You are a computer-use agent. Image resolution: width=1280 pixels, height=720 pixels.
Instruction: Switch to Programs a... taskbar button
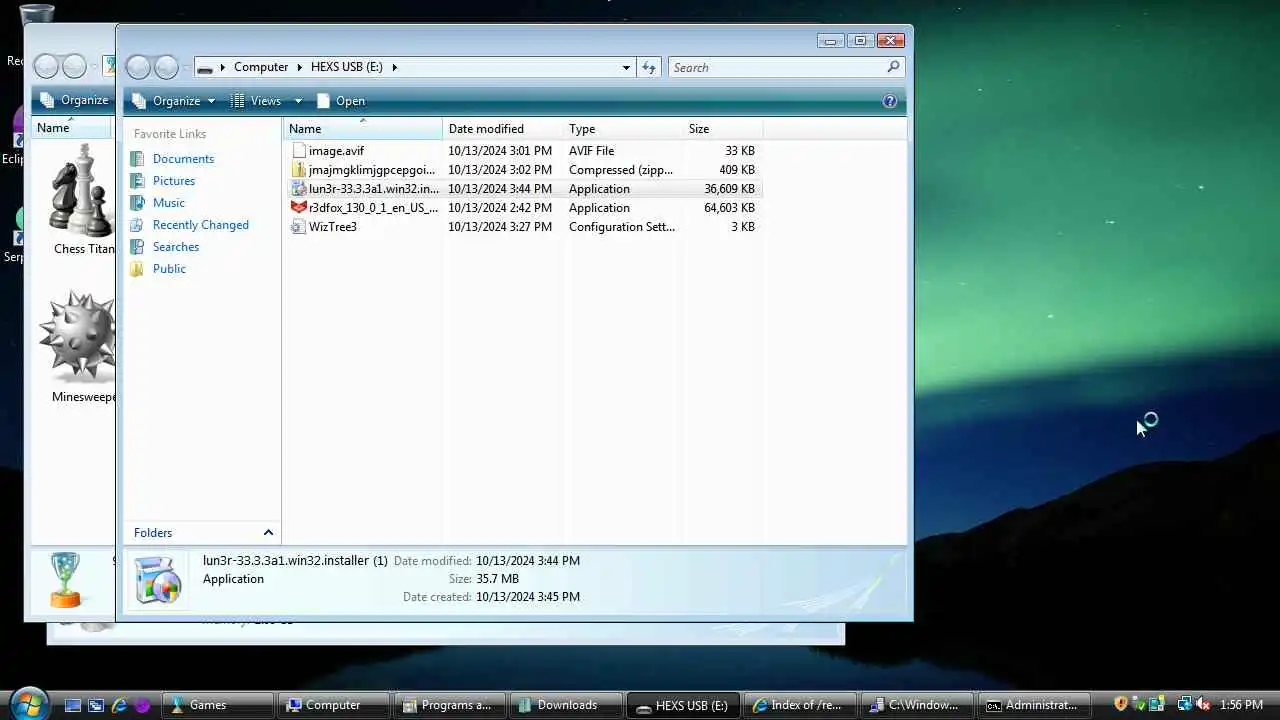coord(448,705)
